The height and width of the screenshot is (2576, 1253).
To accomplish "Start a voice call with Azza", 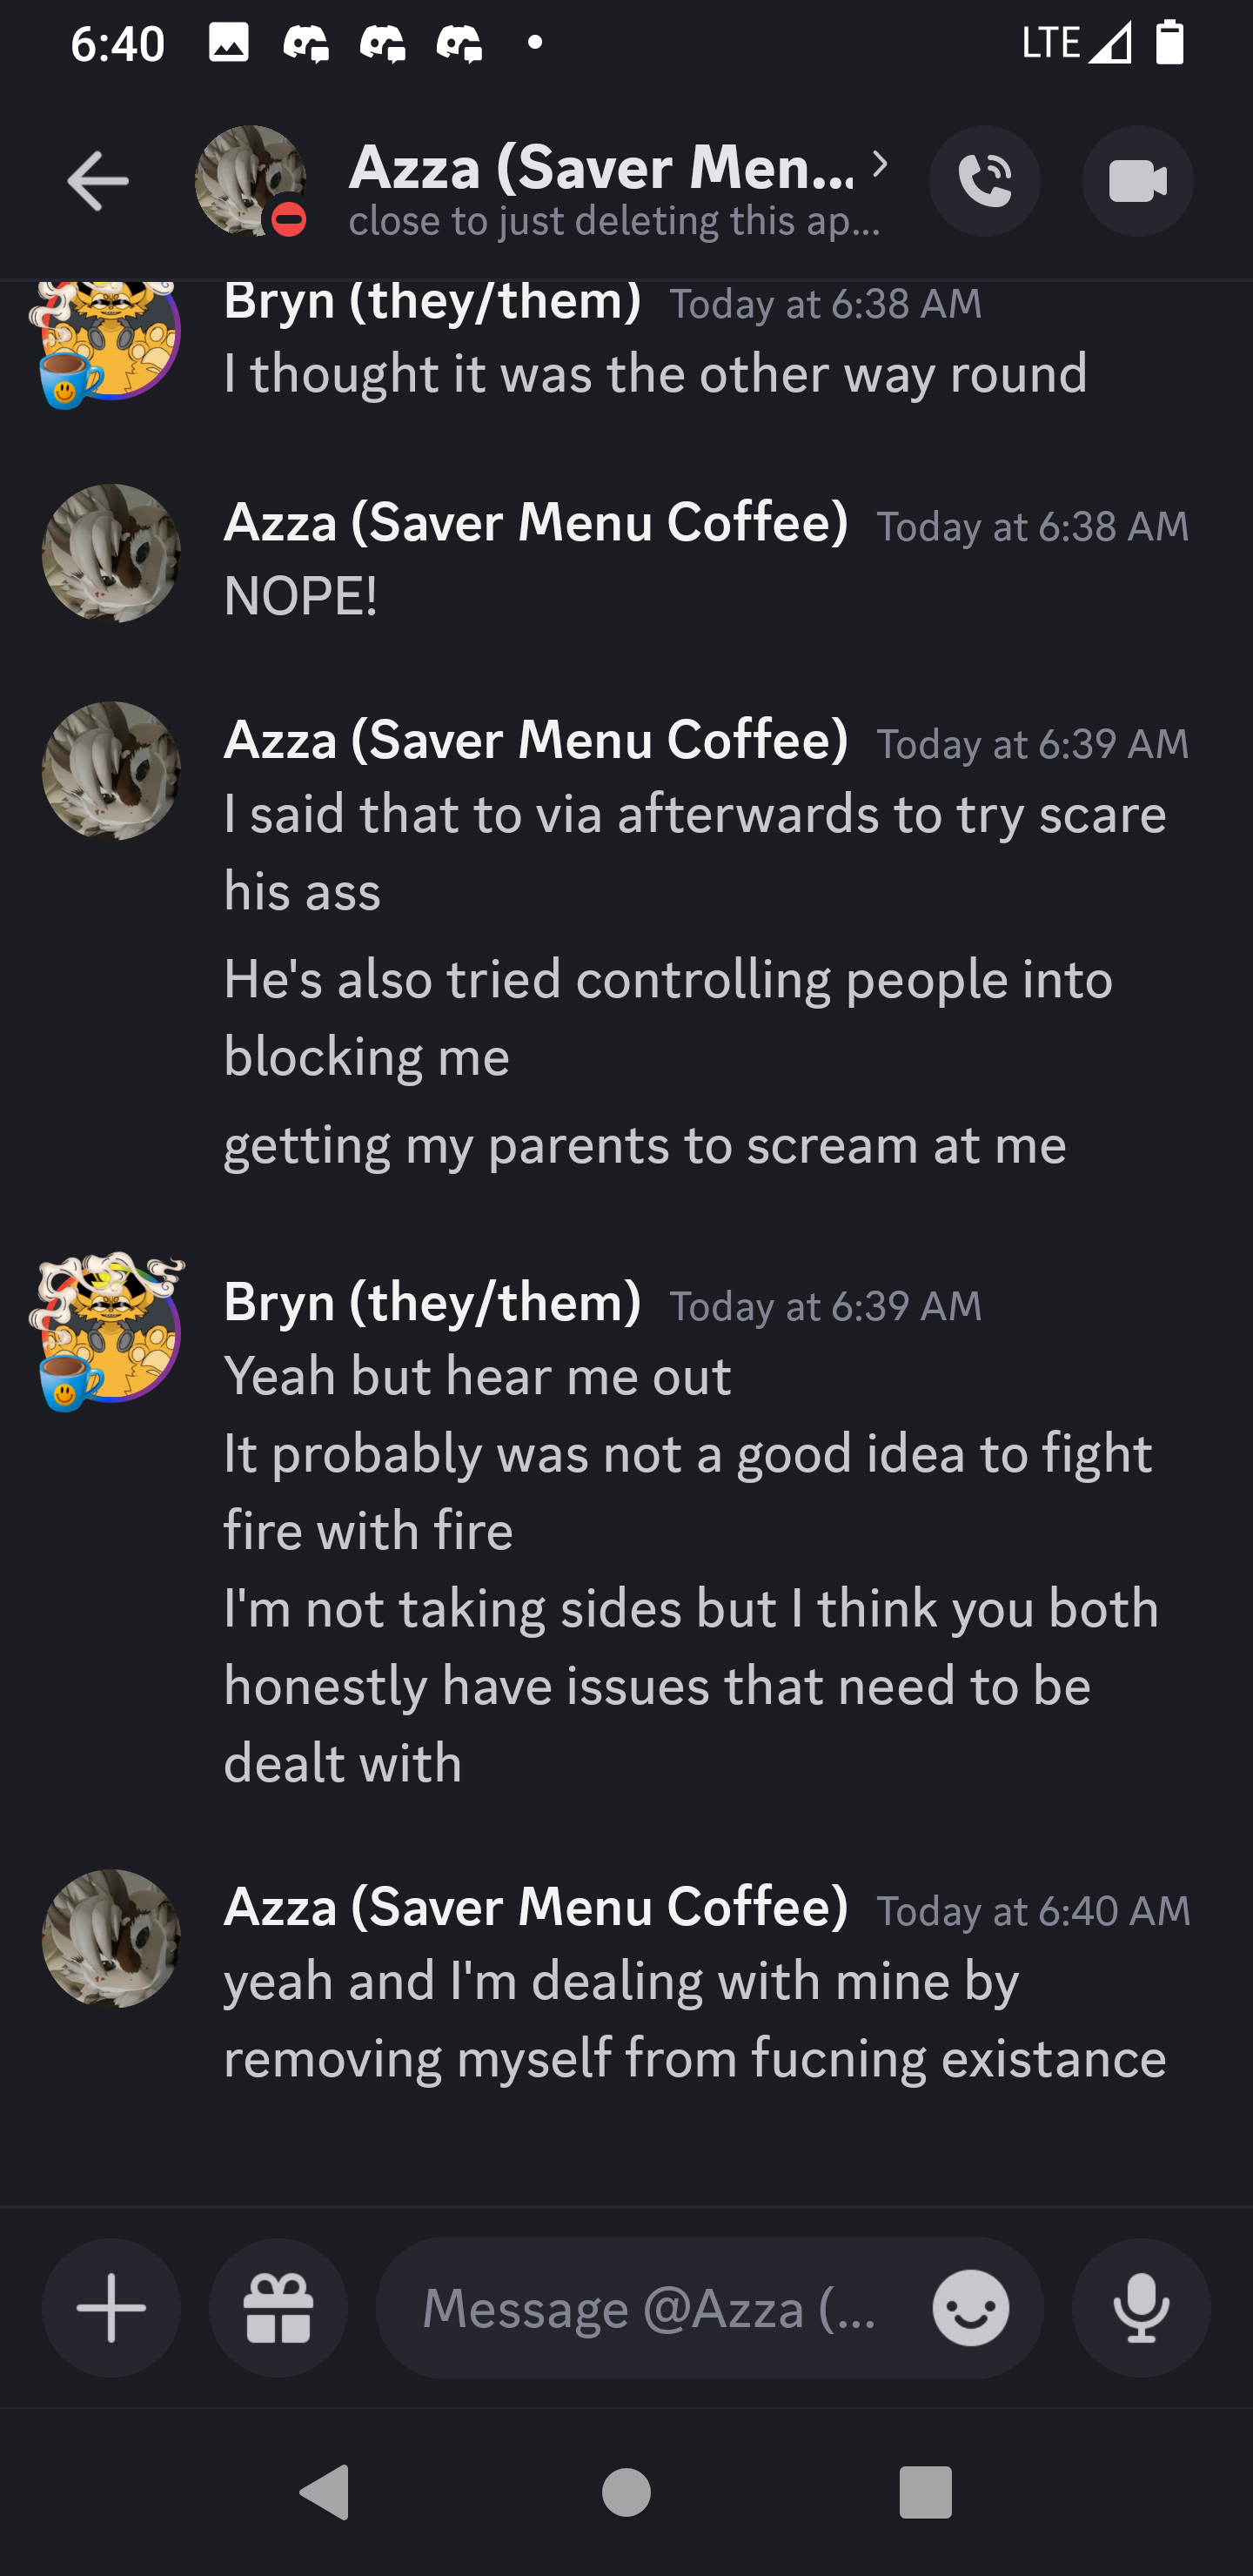I will [x=984, y=181].
